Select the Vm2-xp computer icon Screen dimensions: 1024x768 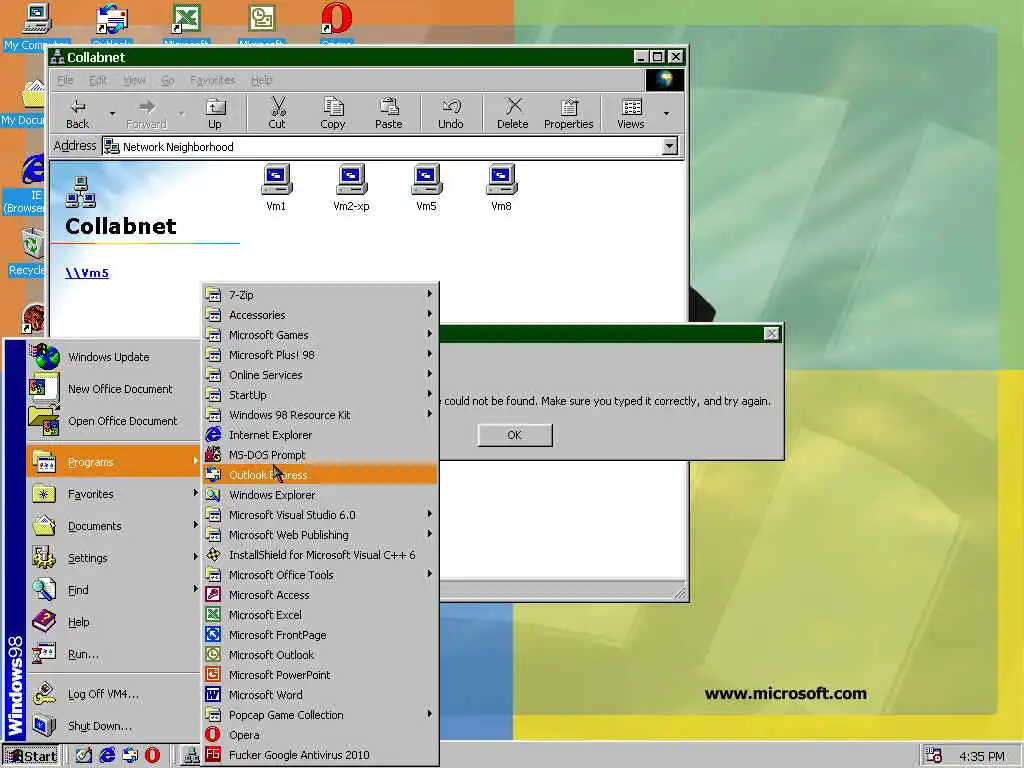(351, 188)
